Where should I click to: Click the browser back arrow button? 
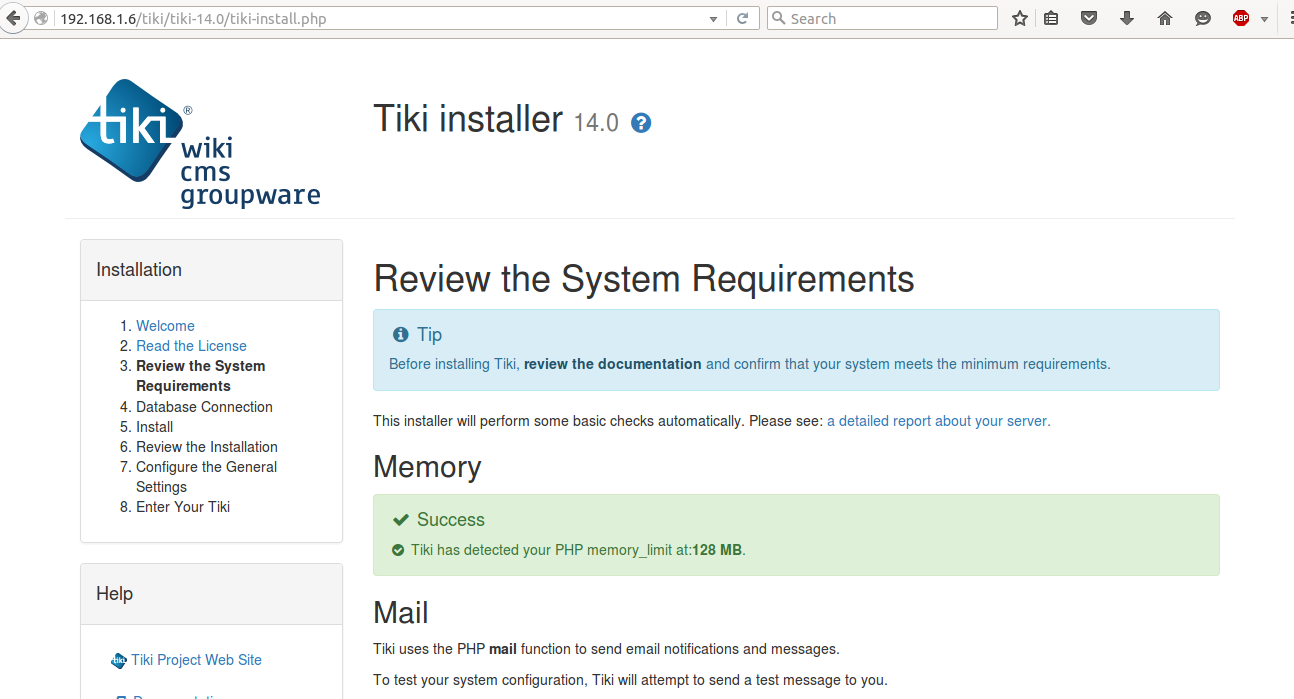13,18
